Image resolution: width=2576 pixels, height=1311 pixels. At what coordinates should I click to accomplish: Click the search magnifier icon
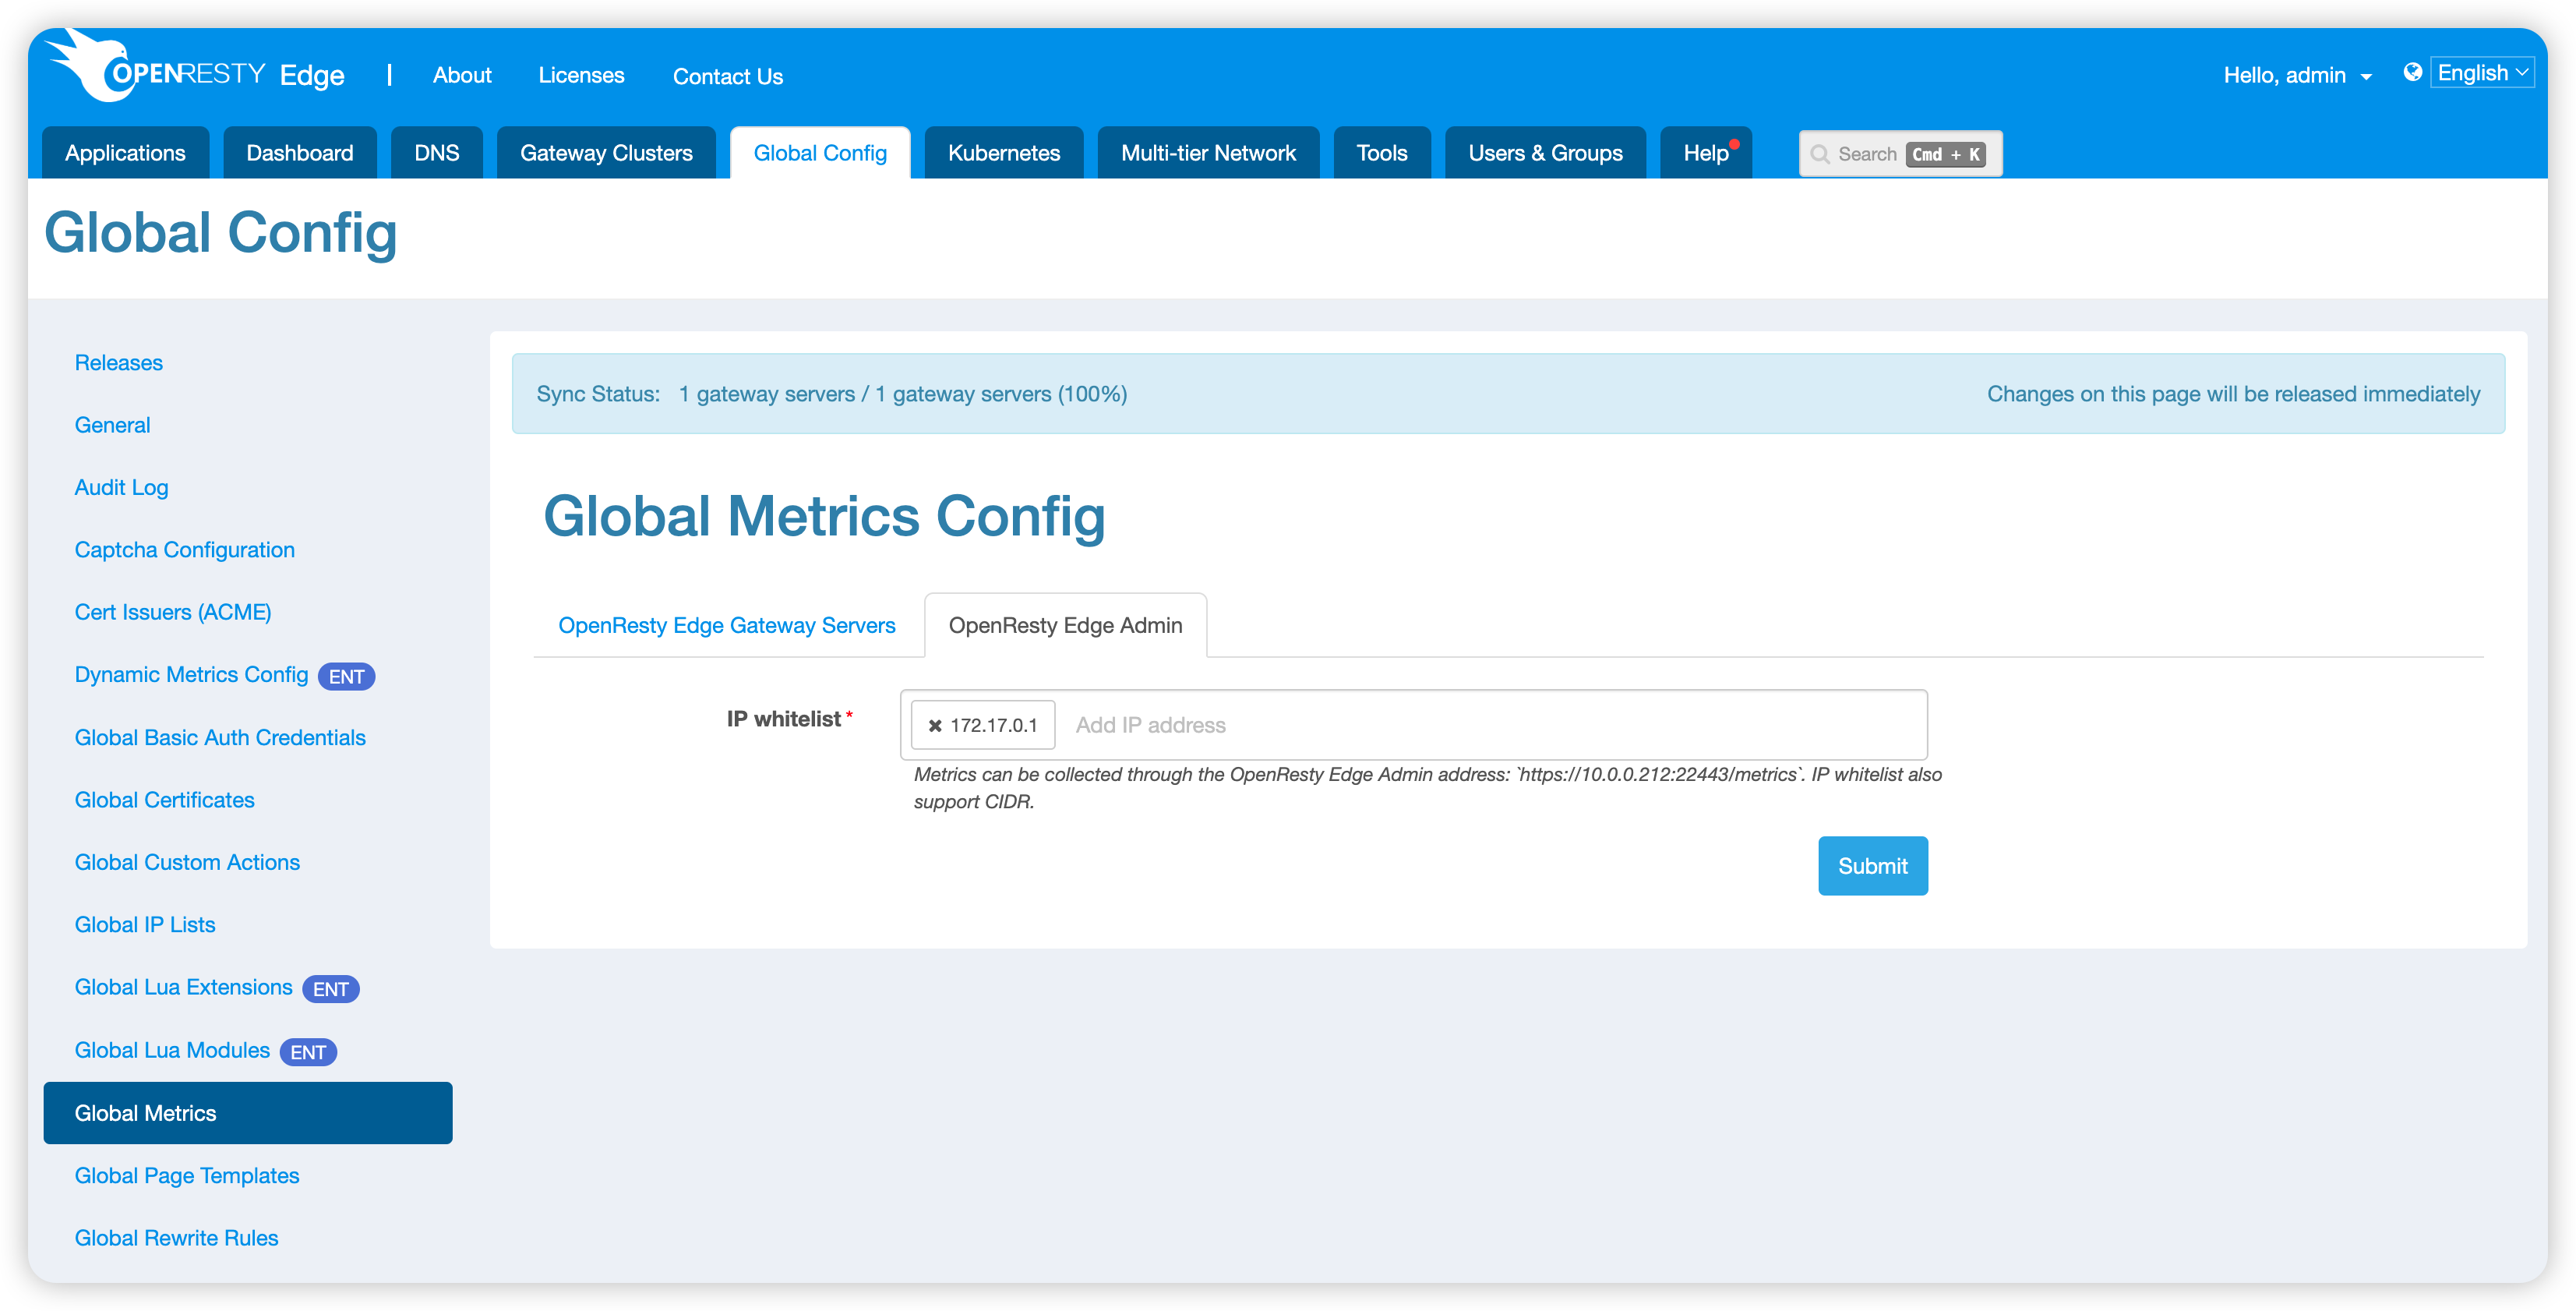pyautogui.click(x=1821, y=154)
